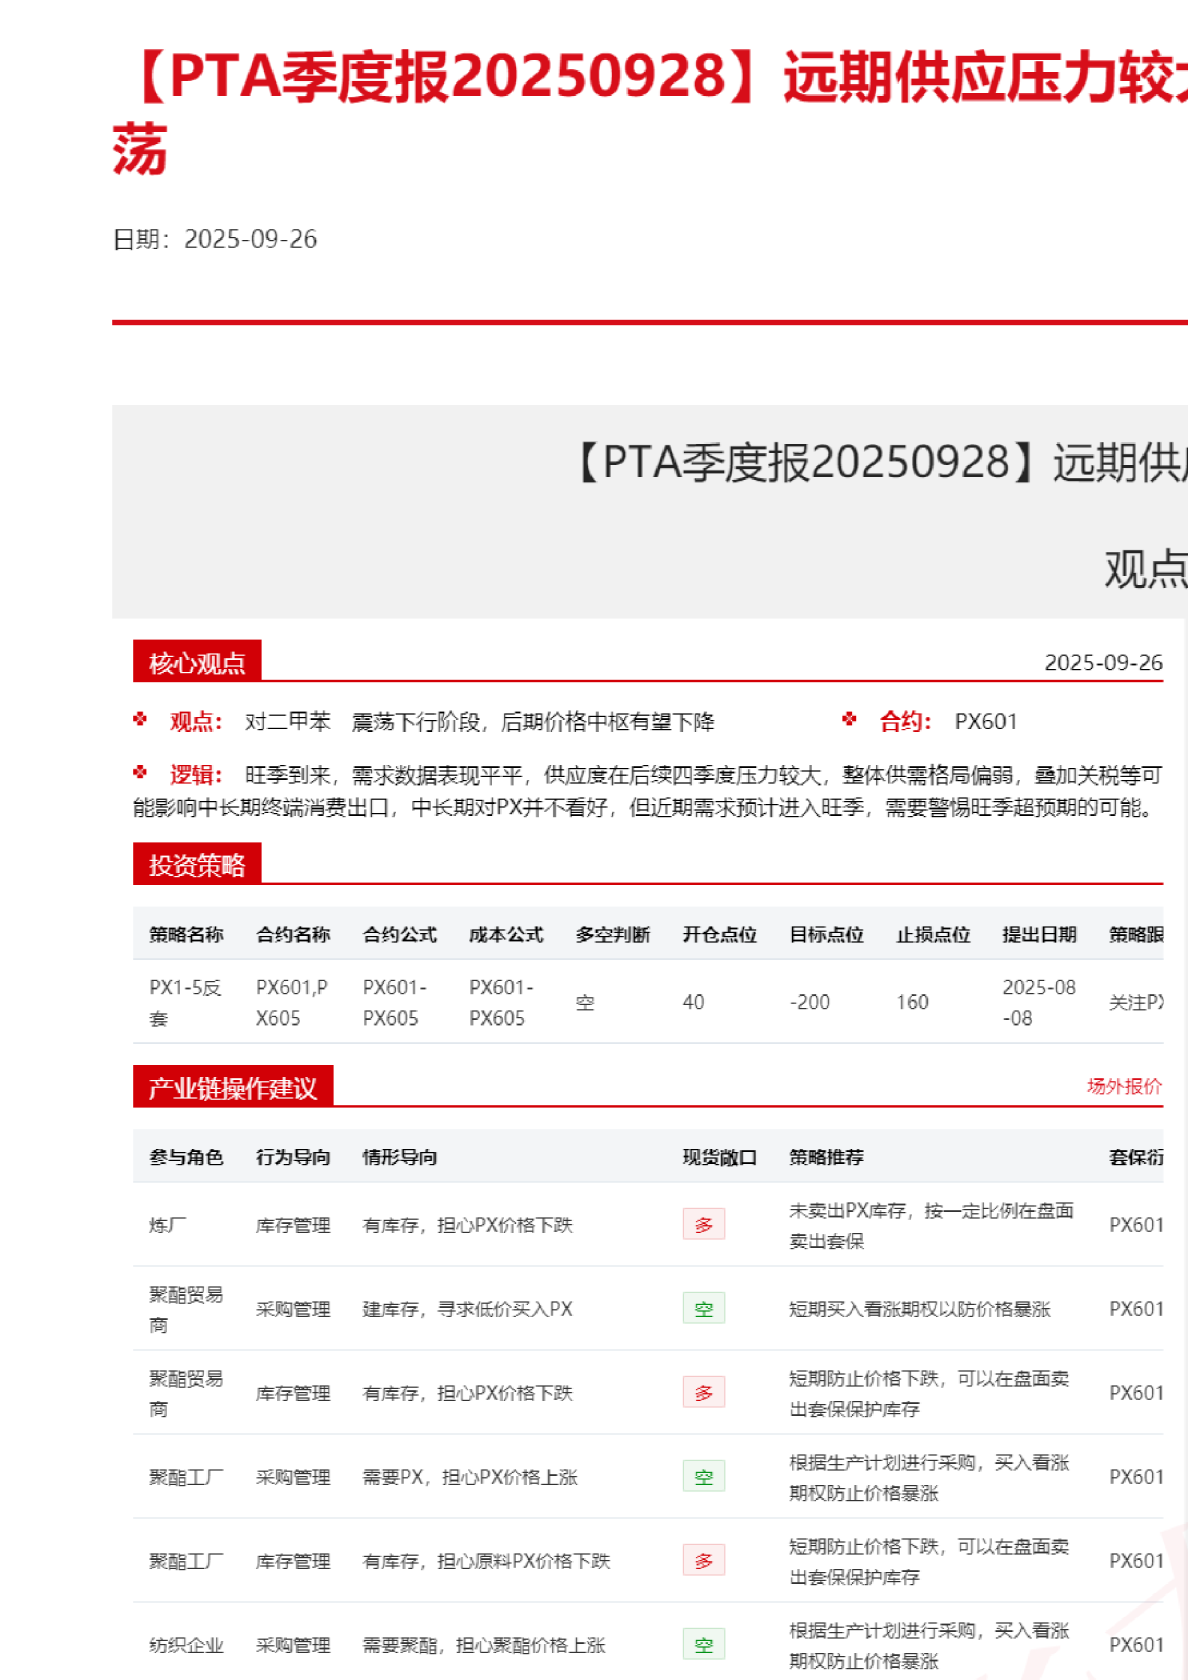The width and height of the screenshot is (1188, 1680).
Task: Click the 日期 2025-09-26 text under title
Action: pos(215,239)
